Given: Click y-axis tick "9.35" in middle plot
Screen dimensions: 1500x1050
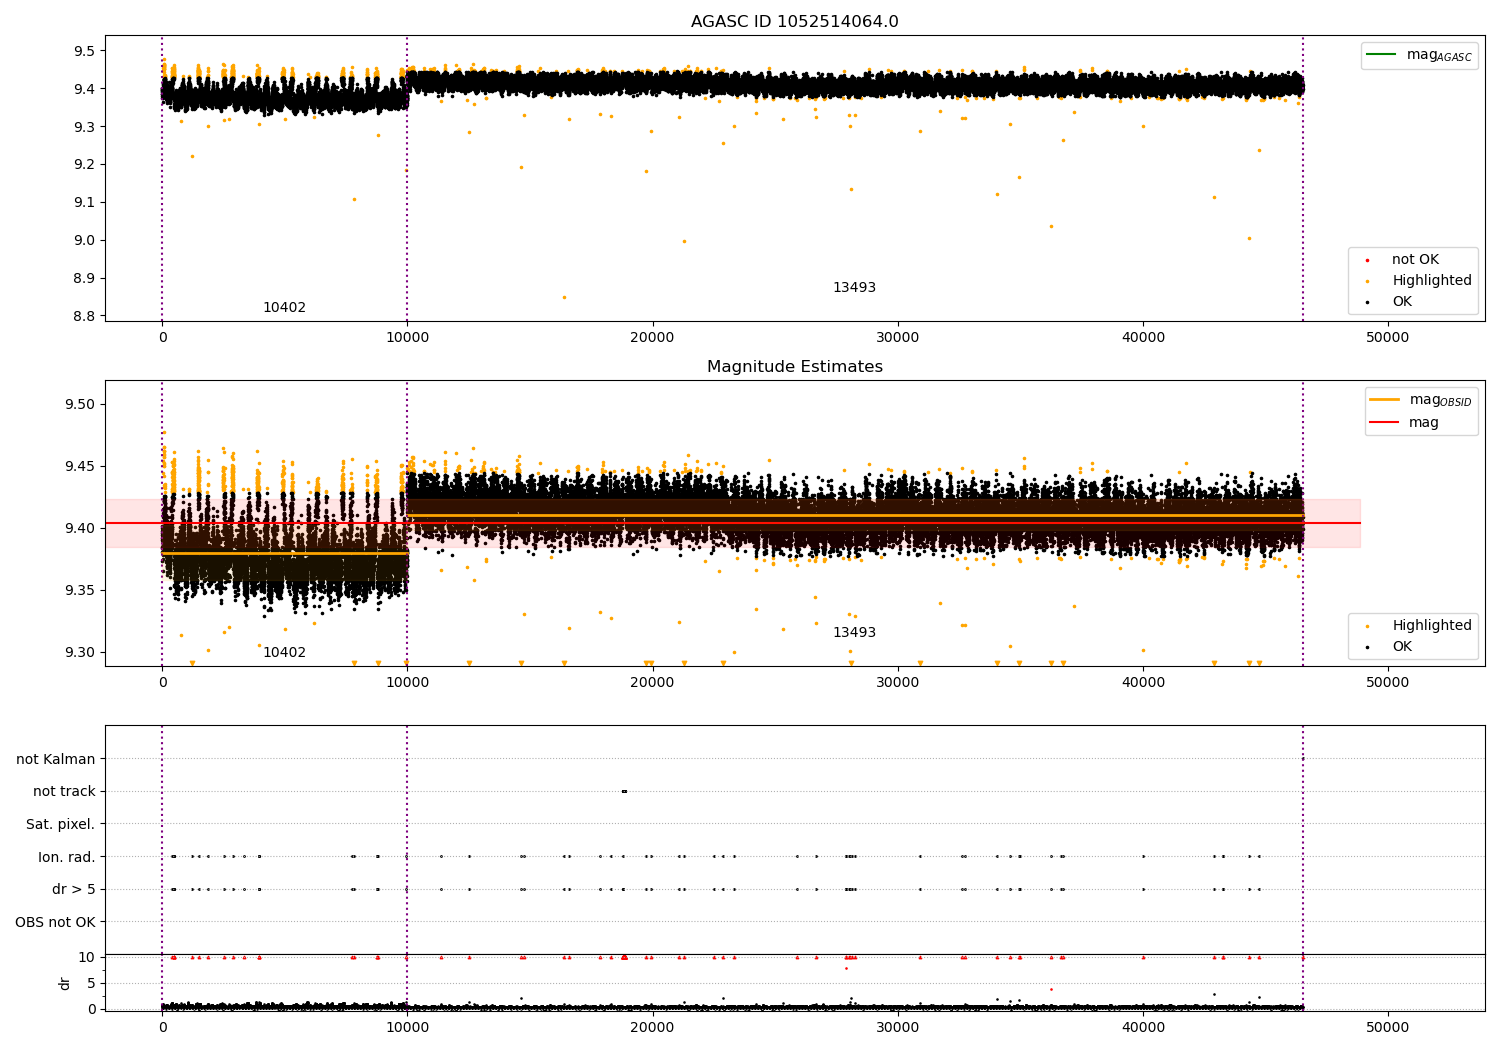Looking at the screenshot, I should click(x=81, y=591).
